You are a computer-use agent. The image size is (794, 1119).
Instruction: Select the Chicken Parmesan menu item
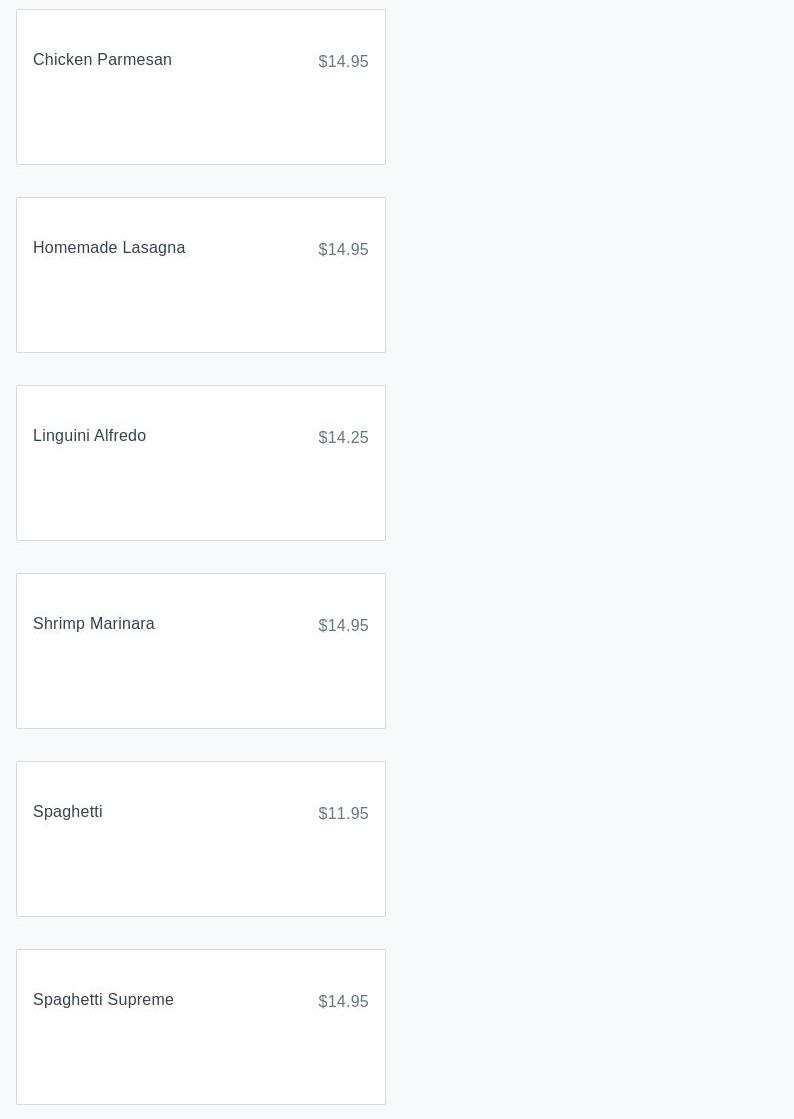(102, 60)
